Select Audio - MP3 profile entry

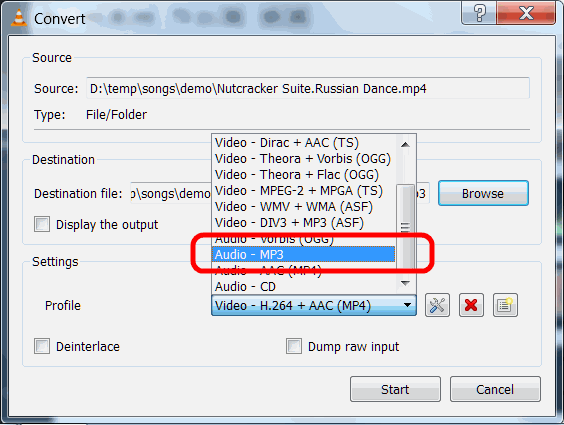pyautogui.click(x=304, y=255)
